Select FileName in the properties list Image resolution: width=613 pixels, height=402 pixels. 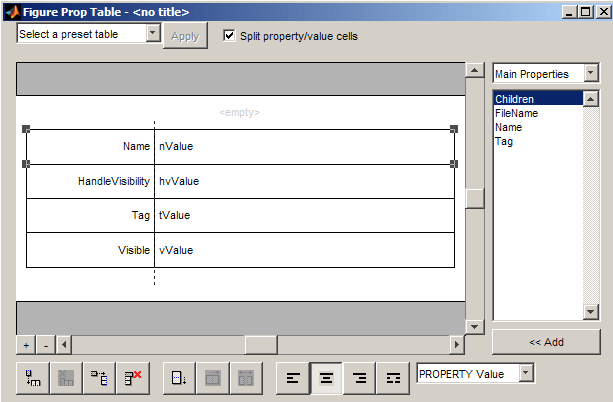538,113
